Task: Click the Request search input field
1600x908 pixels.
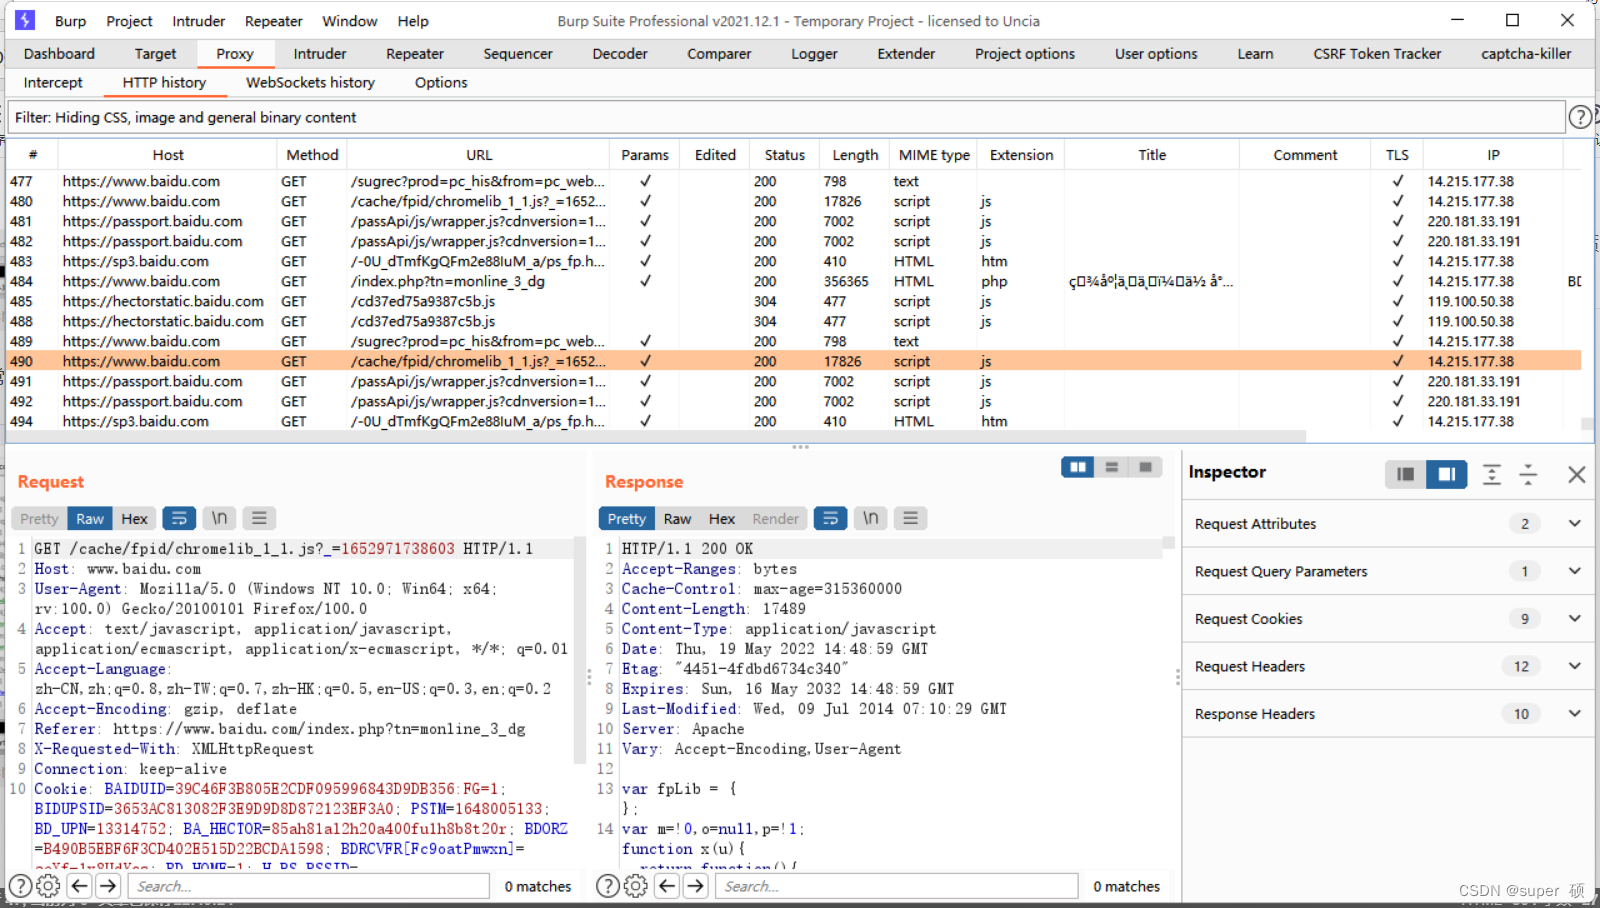Action: pyautogui.click(x=310, y=886)
